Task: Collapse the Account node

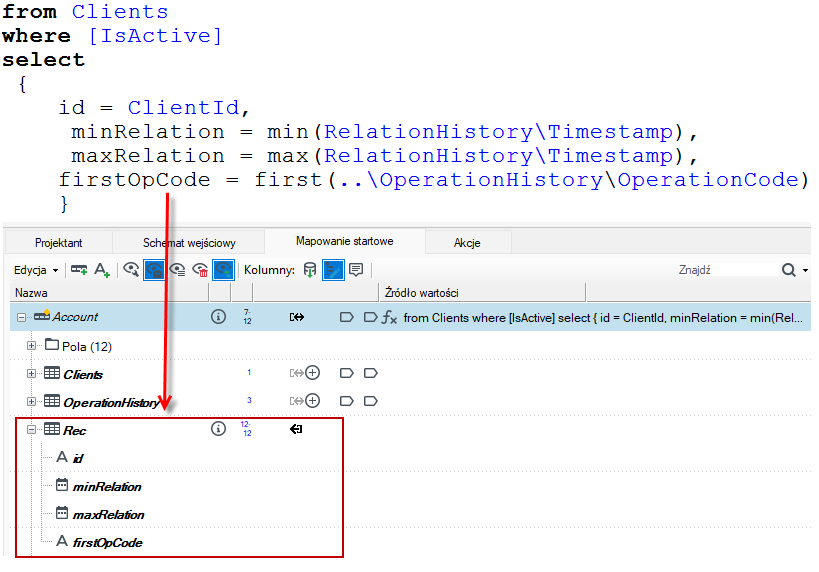Action: pyautogui.click(x=21, y=318)
